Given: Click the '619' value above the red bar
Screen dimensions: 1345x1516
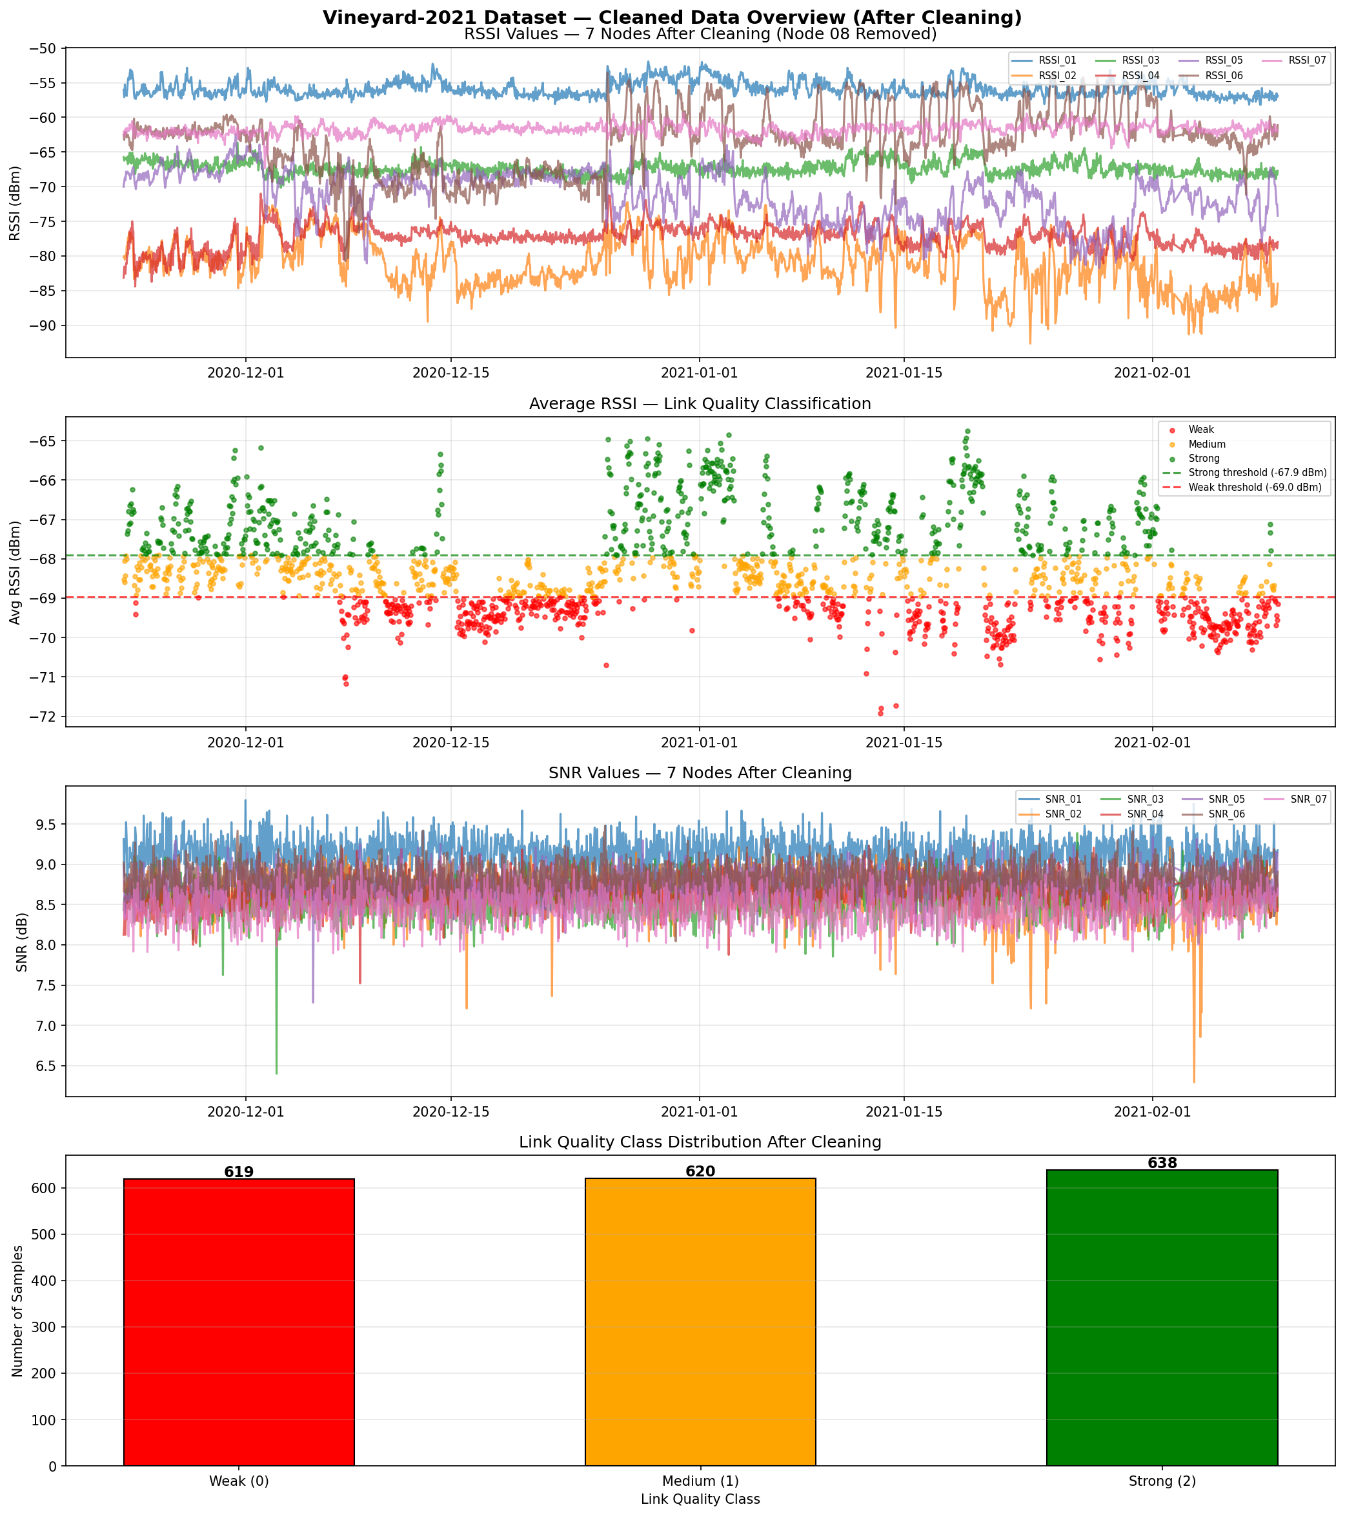Looking at the screenshot, I should tap(239, 1172).
